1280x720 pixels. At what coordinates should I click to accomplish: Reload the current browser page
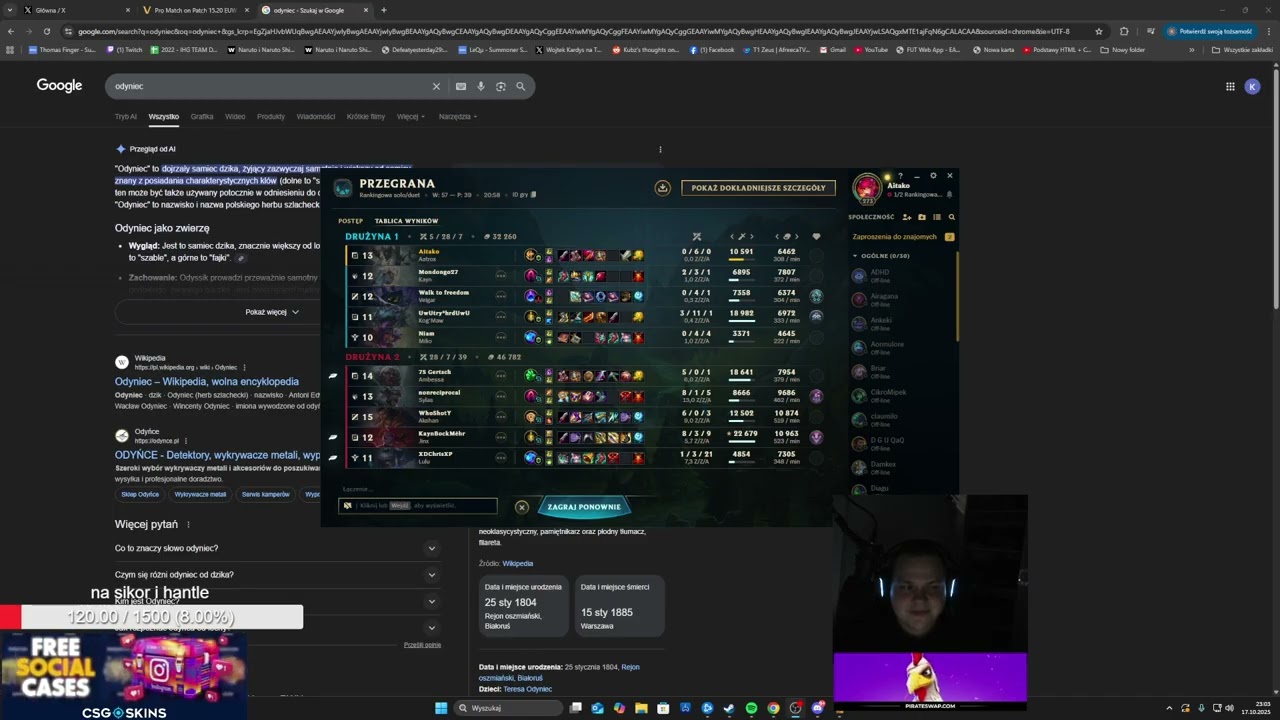click(x=46, y=31)
